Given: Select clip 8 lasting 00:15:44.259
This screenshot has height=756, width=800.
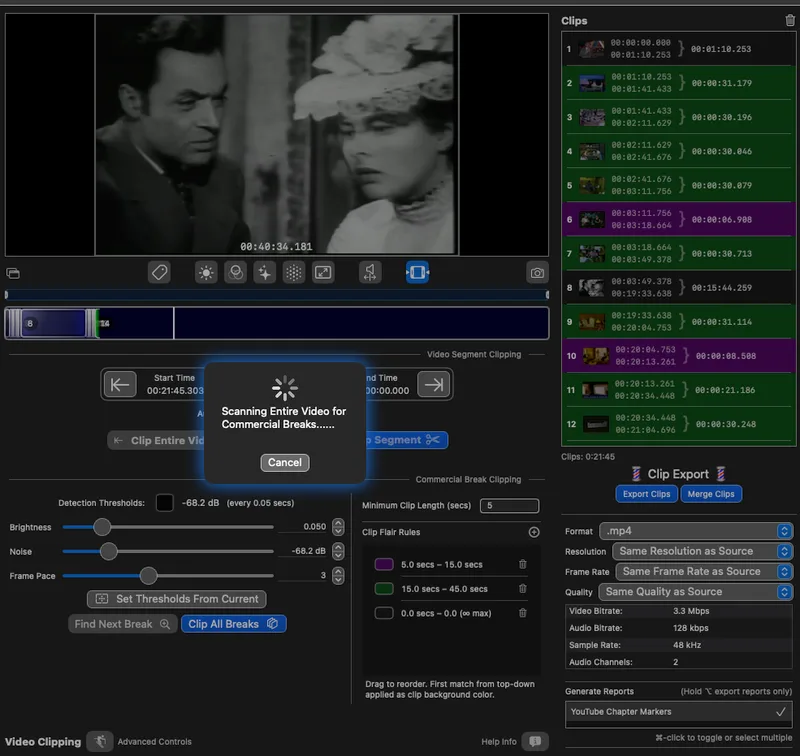Looking at the screenshot, I should 679,288.
